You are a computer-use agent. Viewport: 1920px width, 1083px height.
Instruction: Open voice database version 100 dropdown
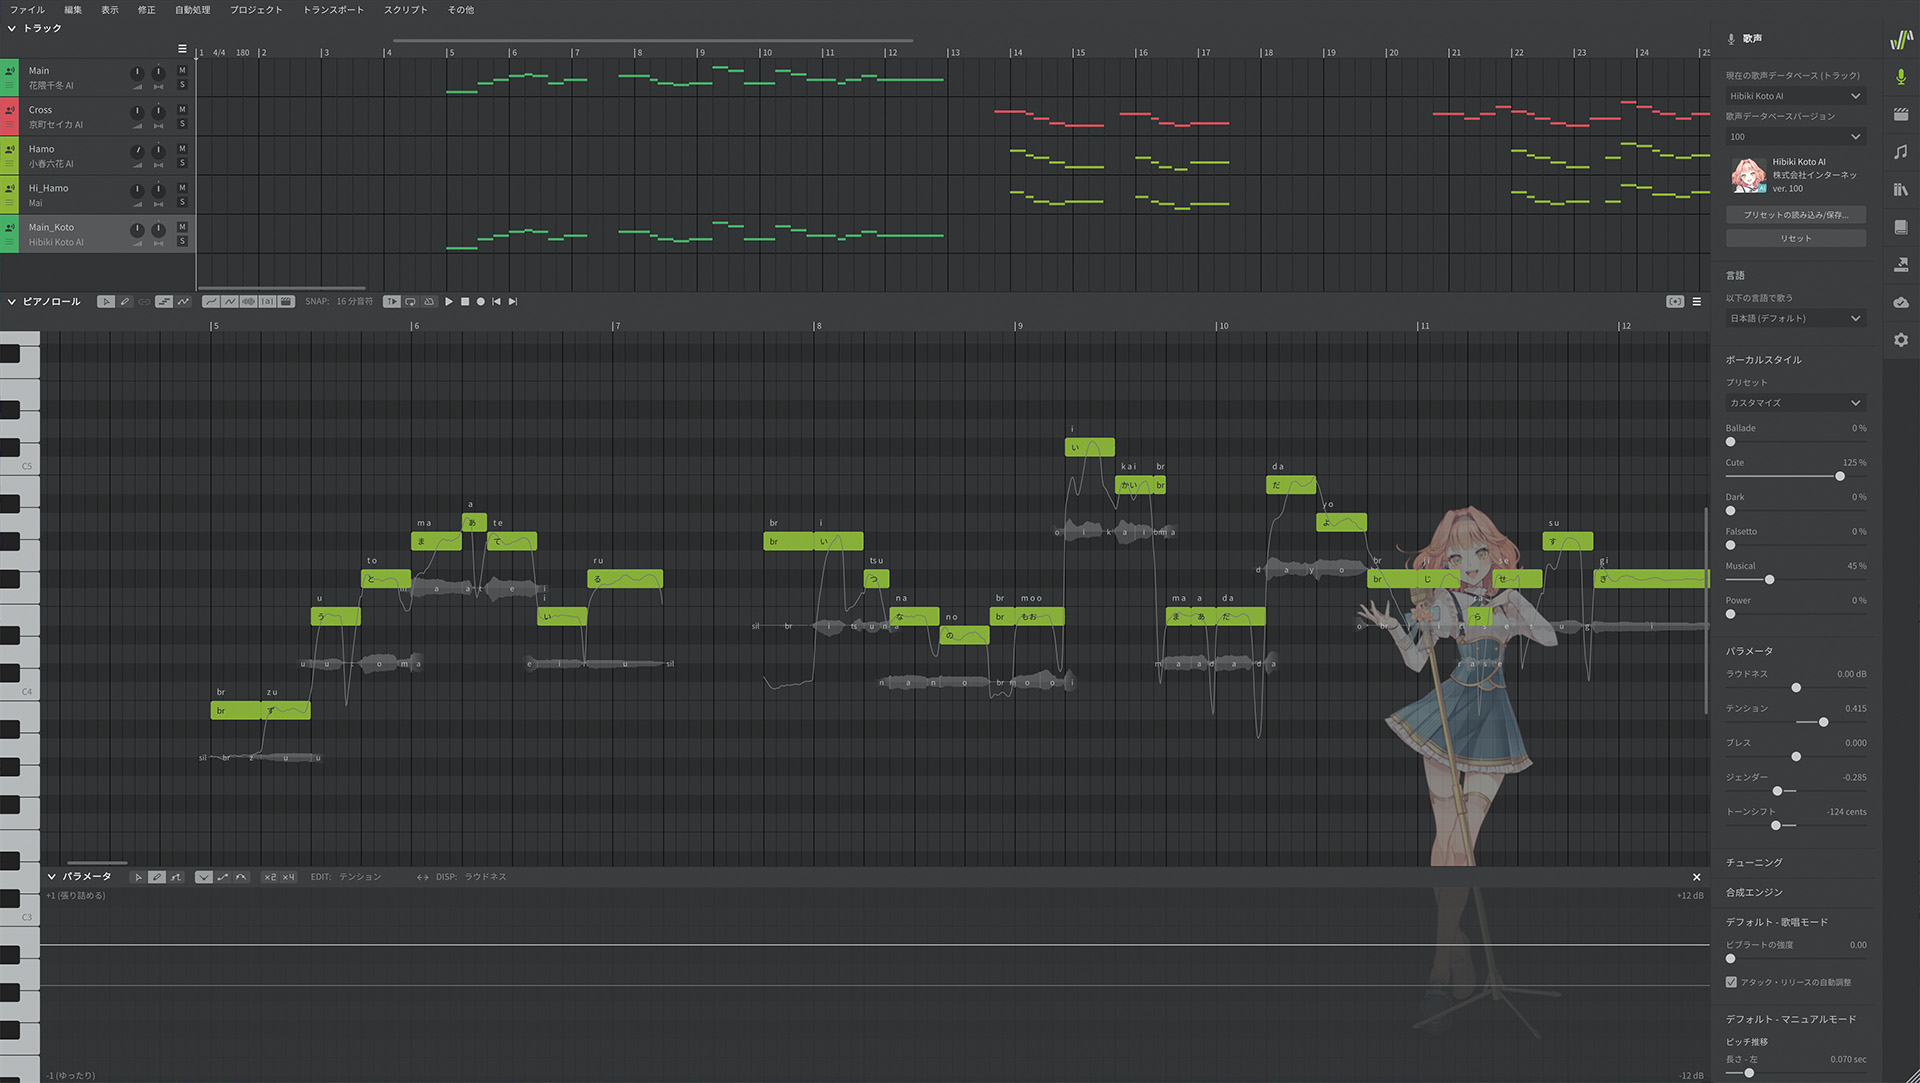(1795, 137)
